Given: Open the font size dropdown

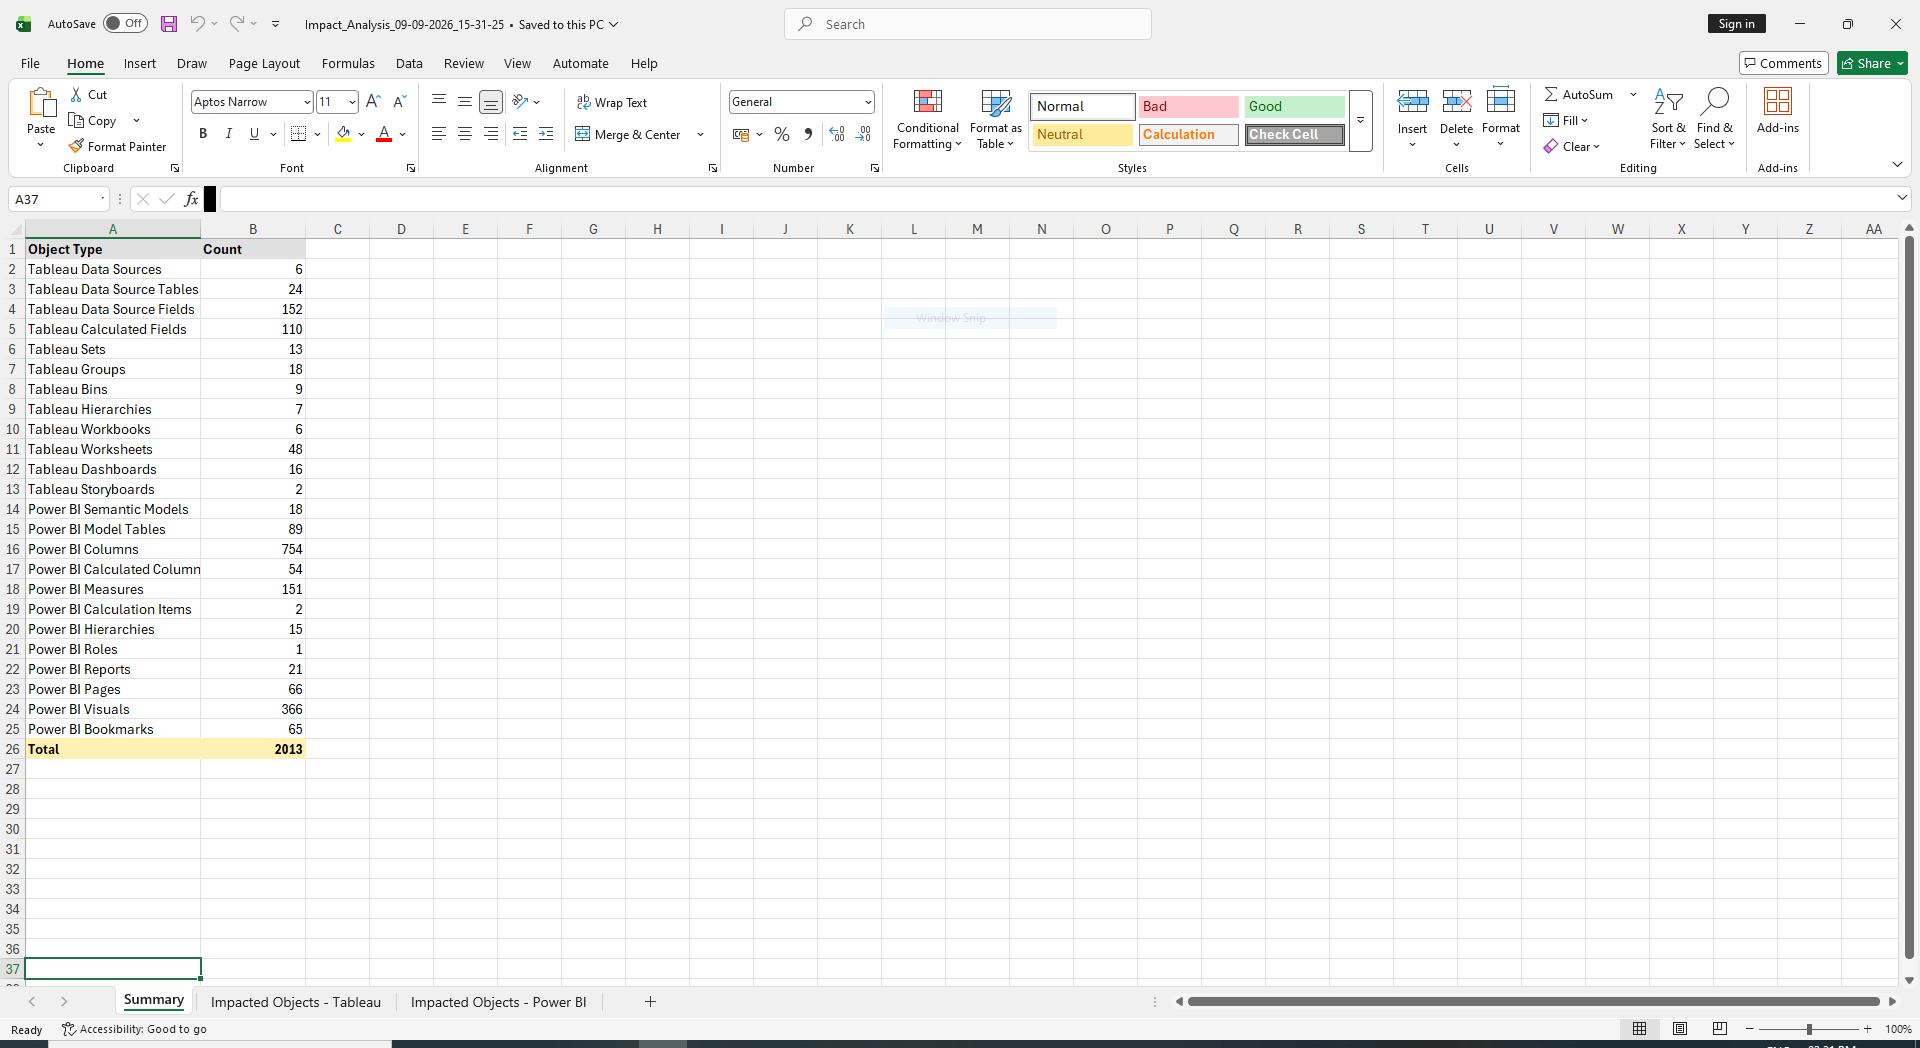Looking at the screenshot, I should point(352,102).
